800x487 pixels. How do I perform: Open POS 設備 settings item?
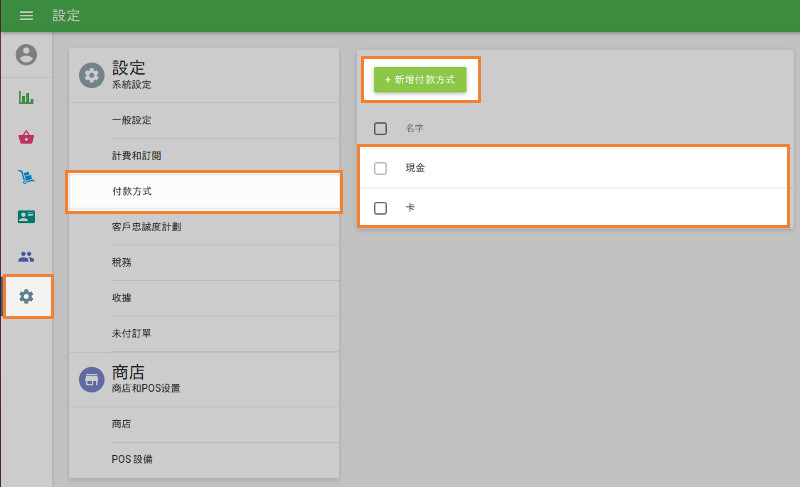click(x=132, y=459)
